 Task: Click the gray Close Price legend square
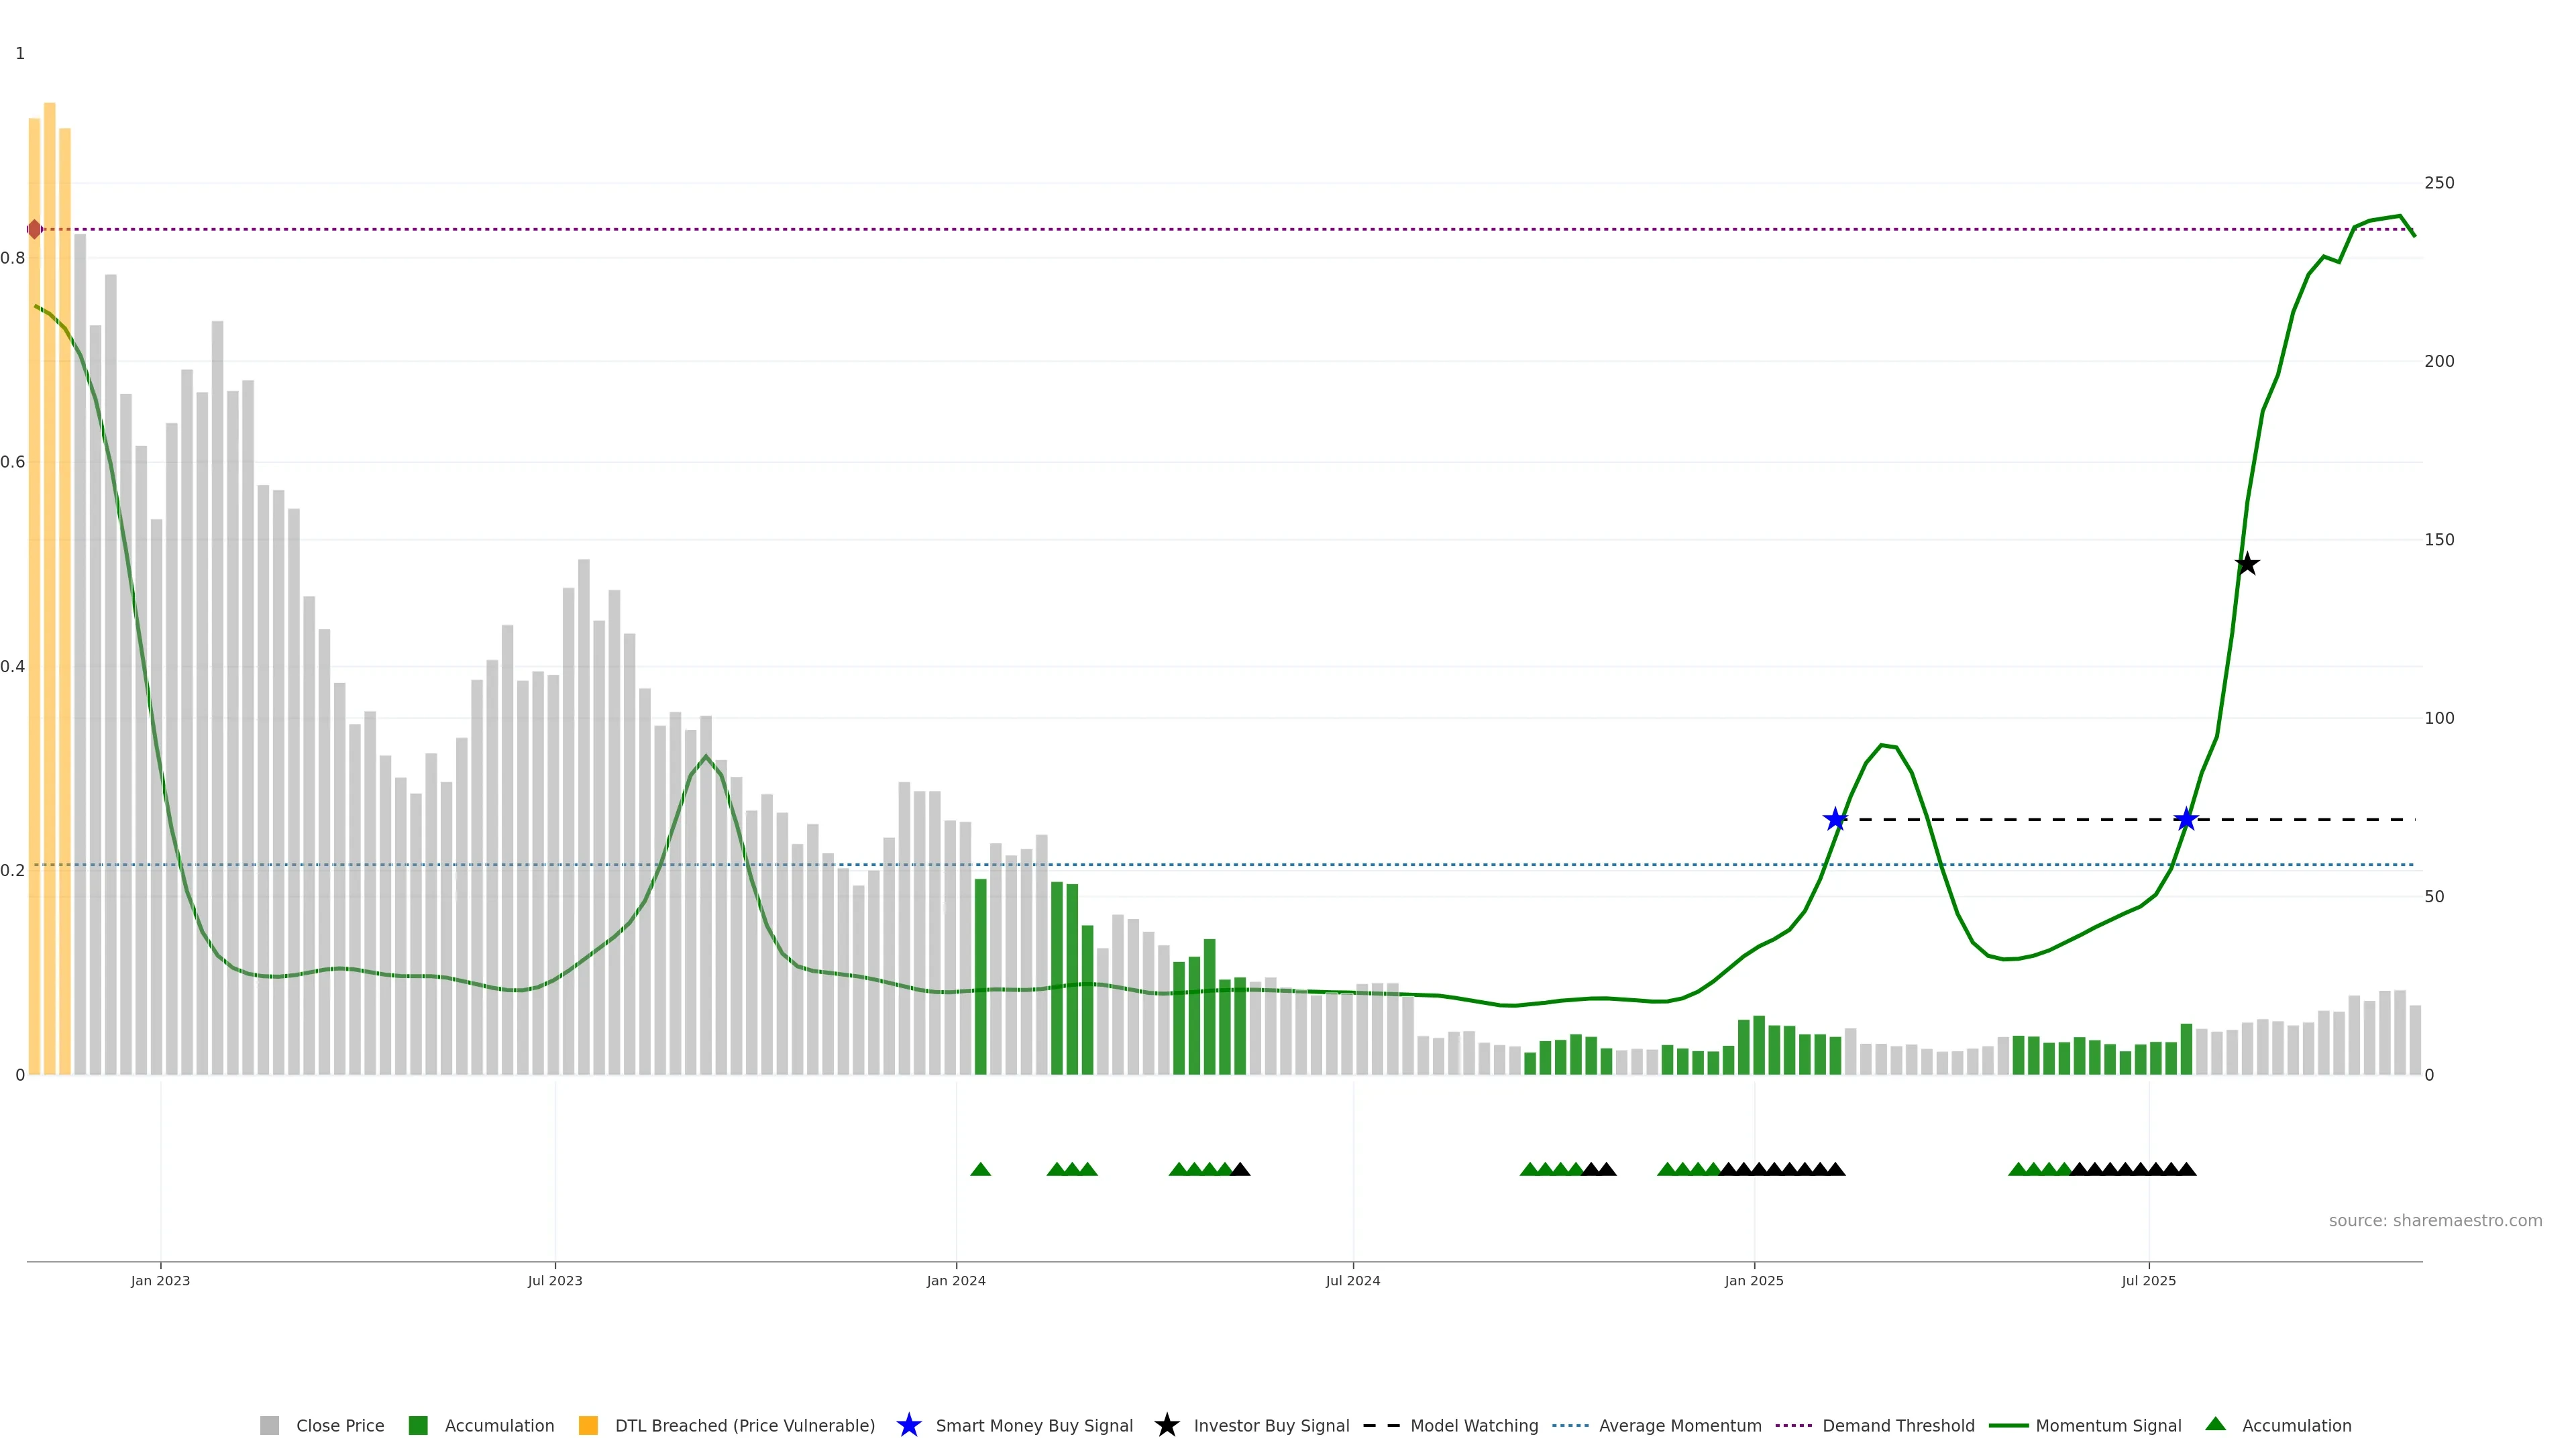[x=270, y=1425]
